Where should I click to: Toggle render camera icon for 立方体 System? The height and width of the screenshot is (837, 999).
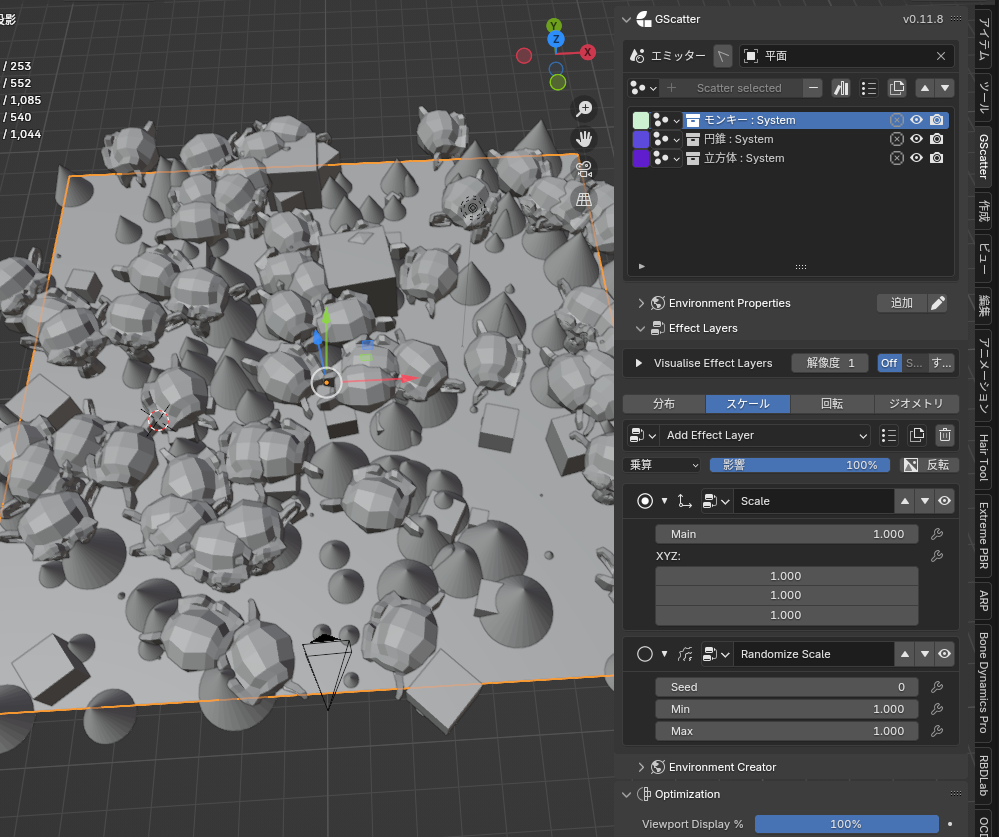937,158
